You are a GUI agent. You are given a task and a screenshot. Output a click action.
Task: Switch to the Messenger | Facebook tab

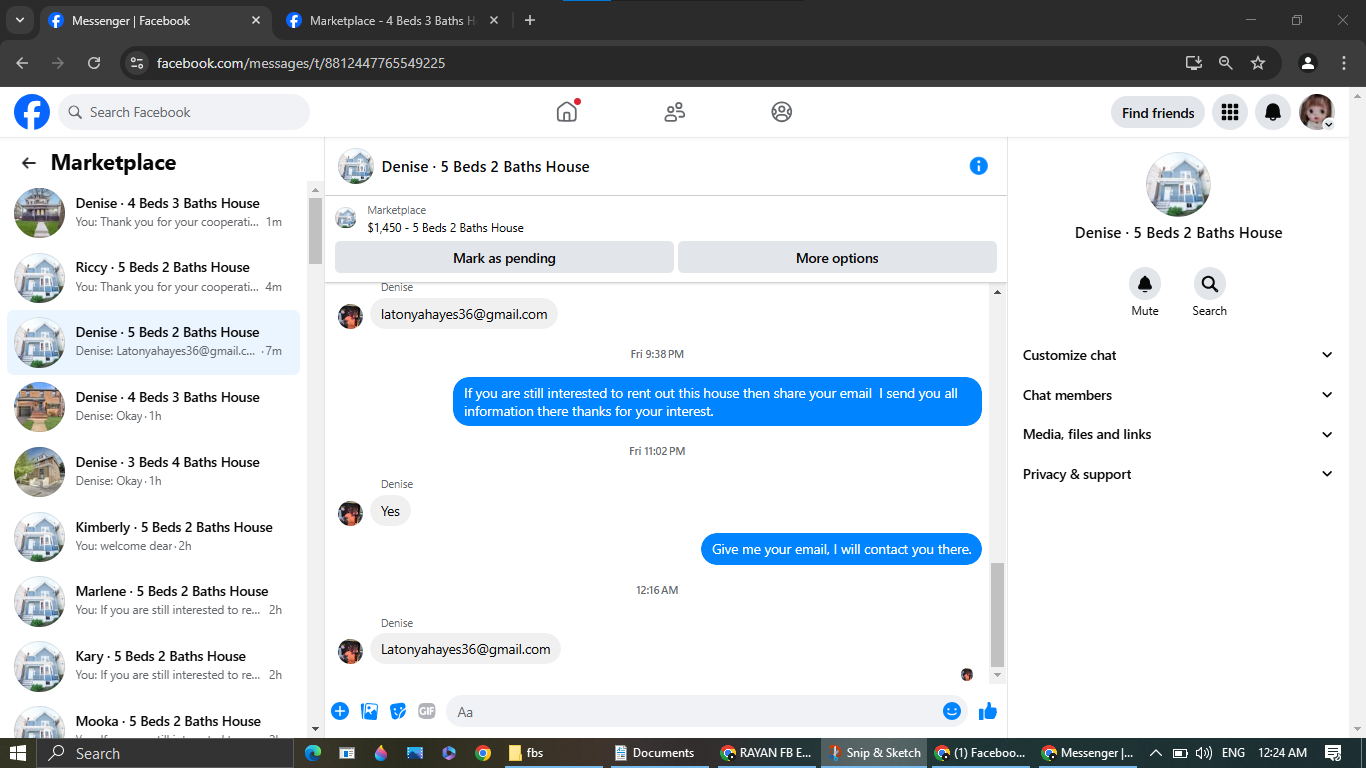click(x=155, y=20)
